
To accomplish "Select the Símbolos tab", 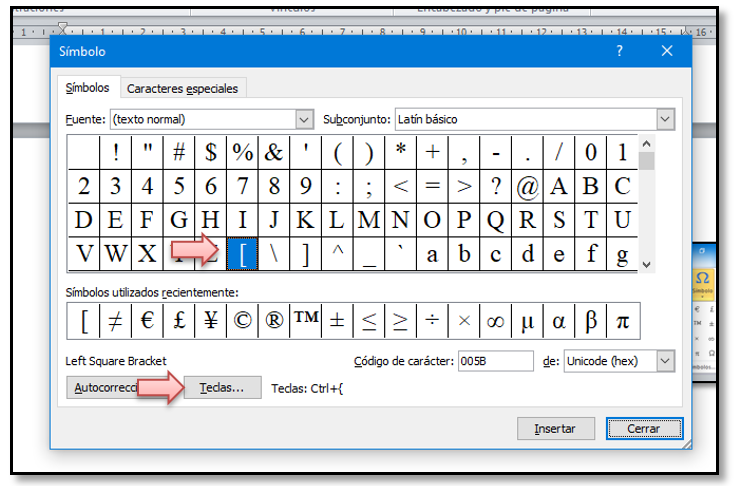I will (x=89, y=88).
